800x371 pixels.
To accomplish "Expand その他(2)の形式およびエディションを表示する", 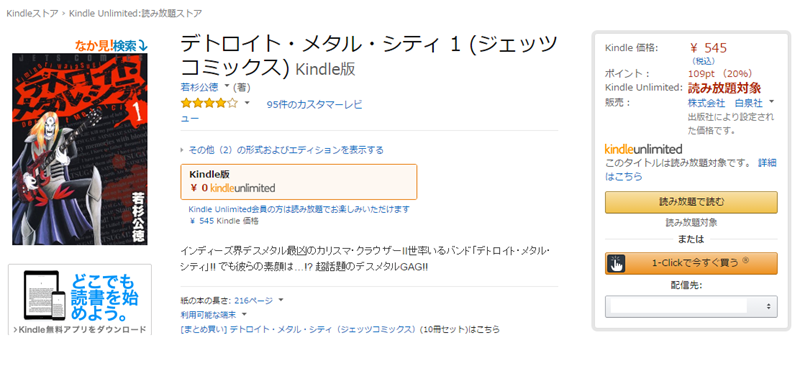I will coord(282,150).
